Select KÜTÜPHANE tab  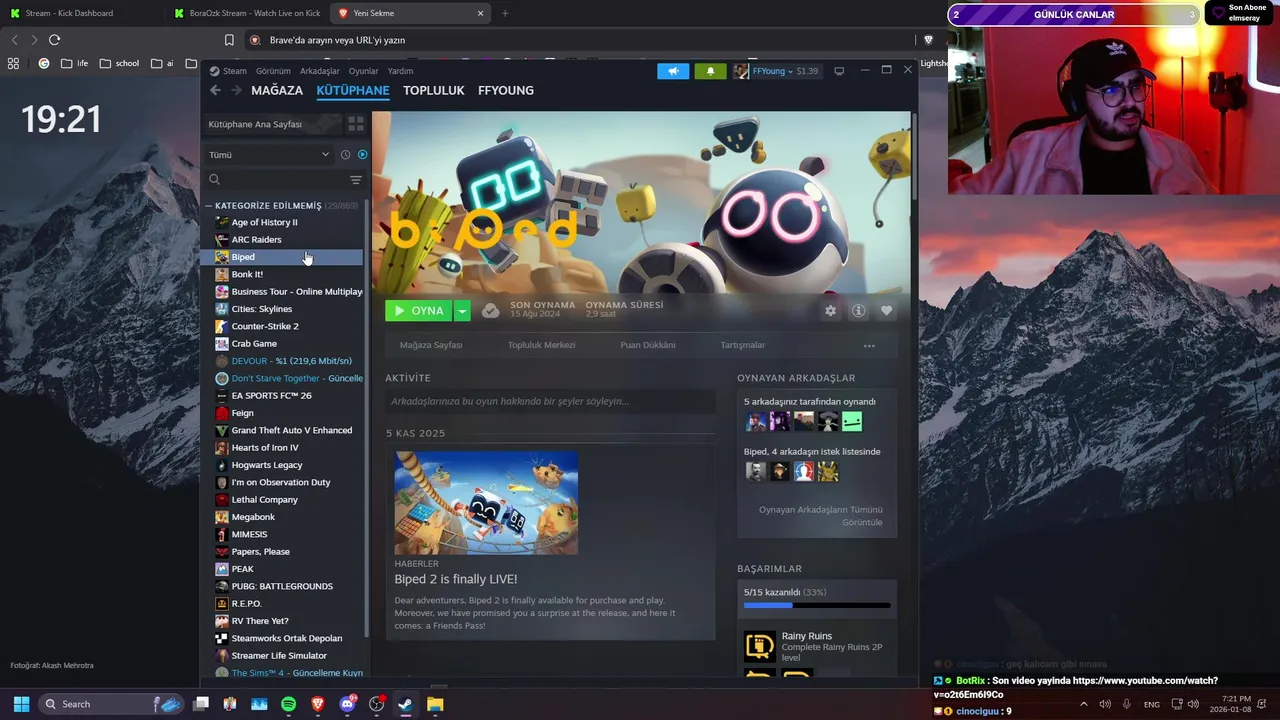pyautogui.click(x=353, y=90)
